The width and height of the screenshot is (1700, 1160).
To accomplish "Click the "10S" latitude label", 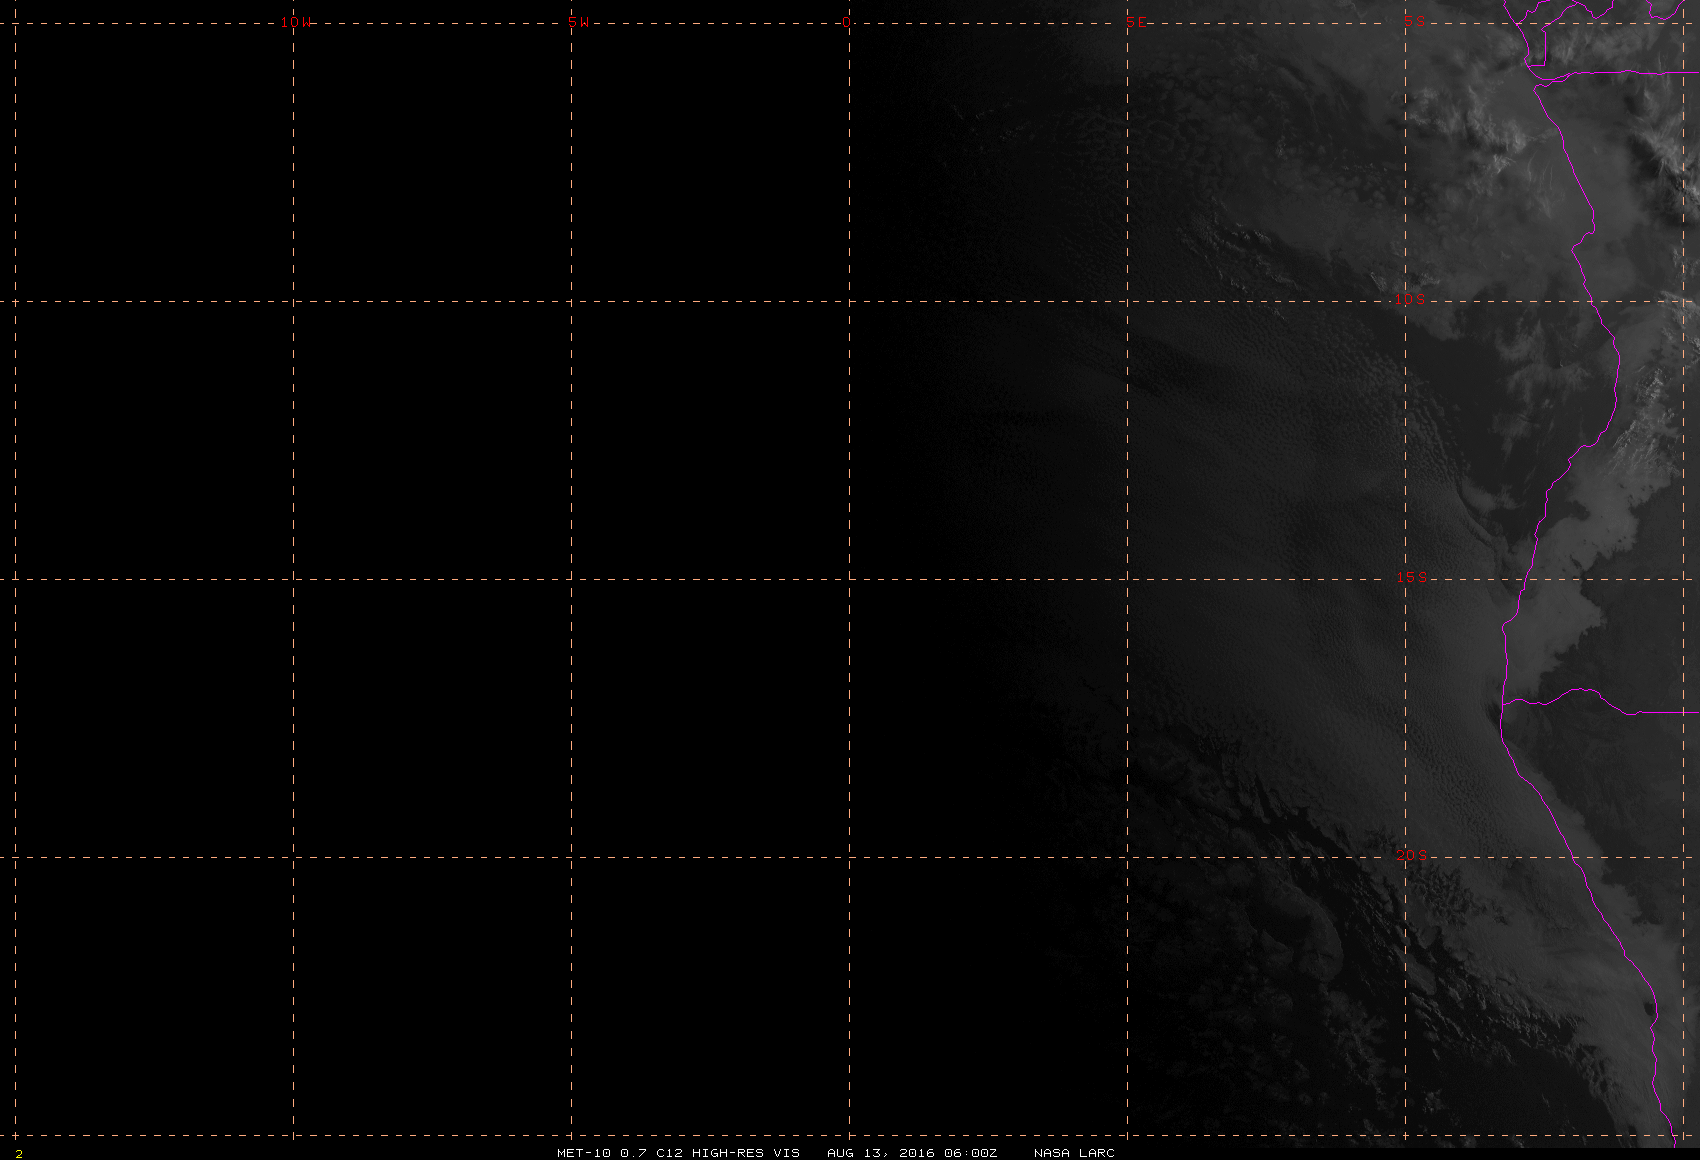I will pyautogui.click(x=1410, y=299).
